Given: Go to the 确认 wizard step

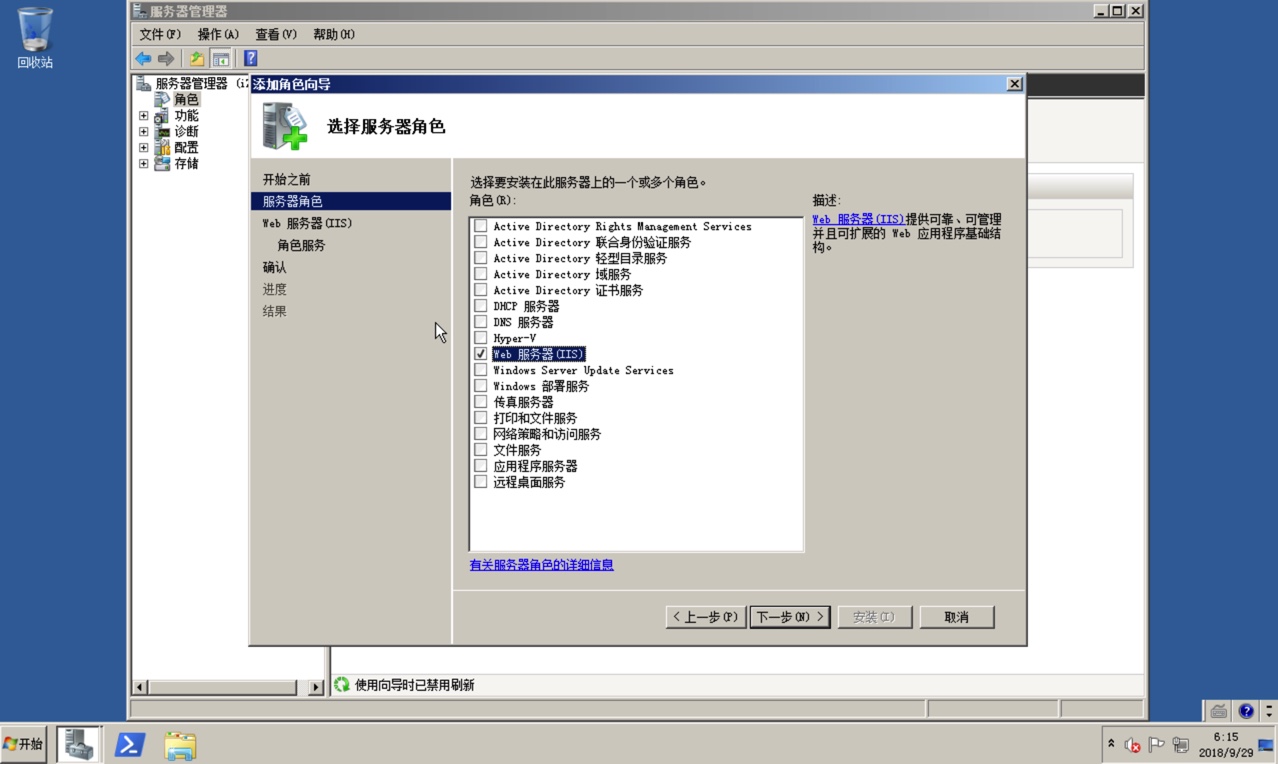Looking at the screenshot, I should click(274, 267).
